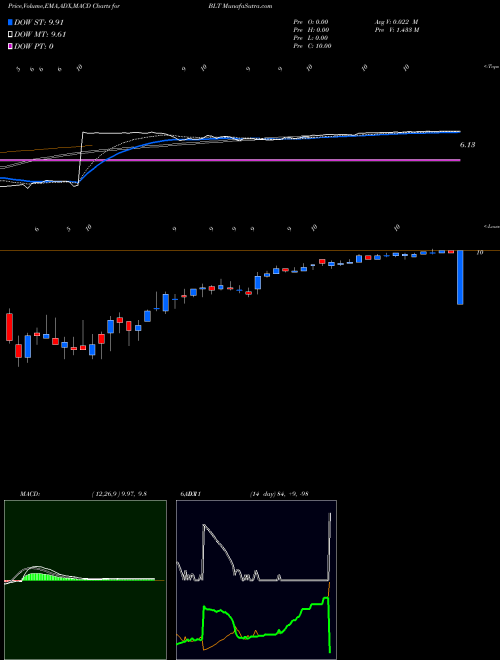Click the magenta DOW PT legend swatch
The width and height of the screenshot is (500, 660).
point(11,46)
